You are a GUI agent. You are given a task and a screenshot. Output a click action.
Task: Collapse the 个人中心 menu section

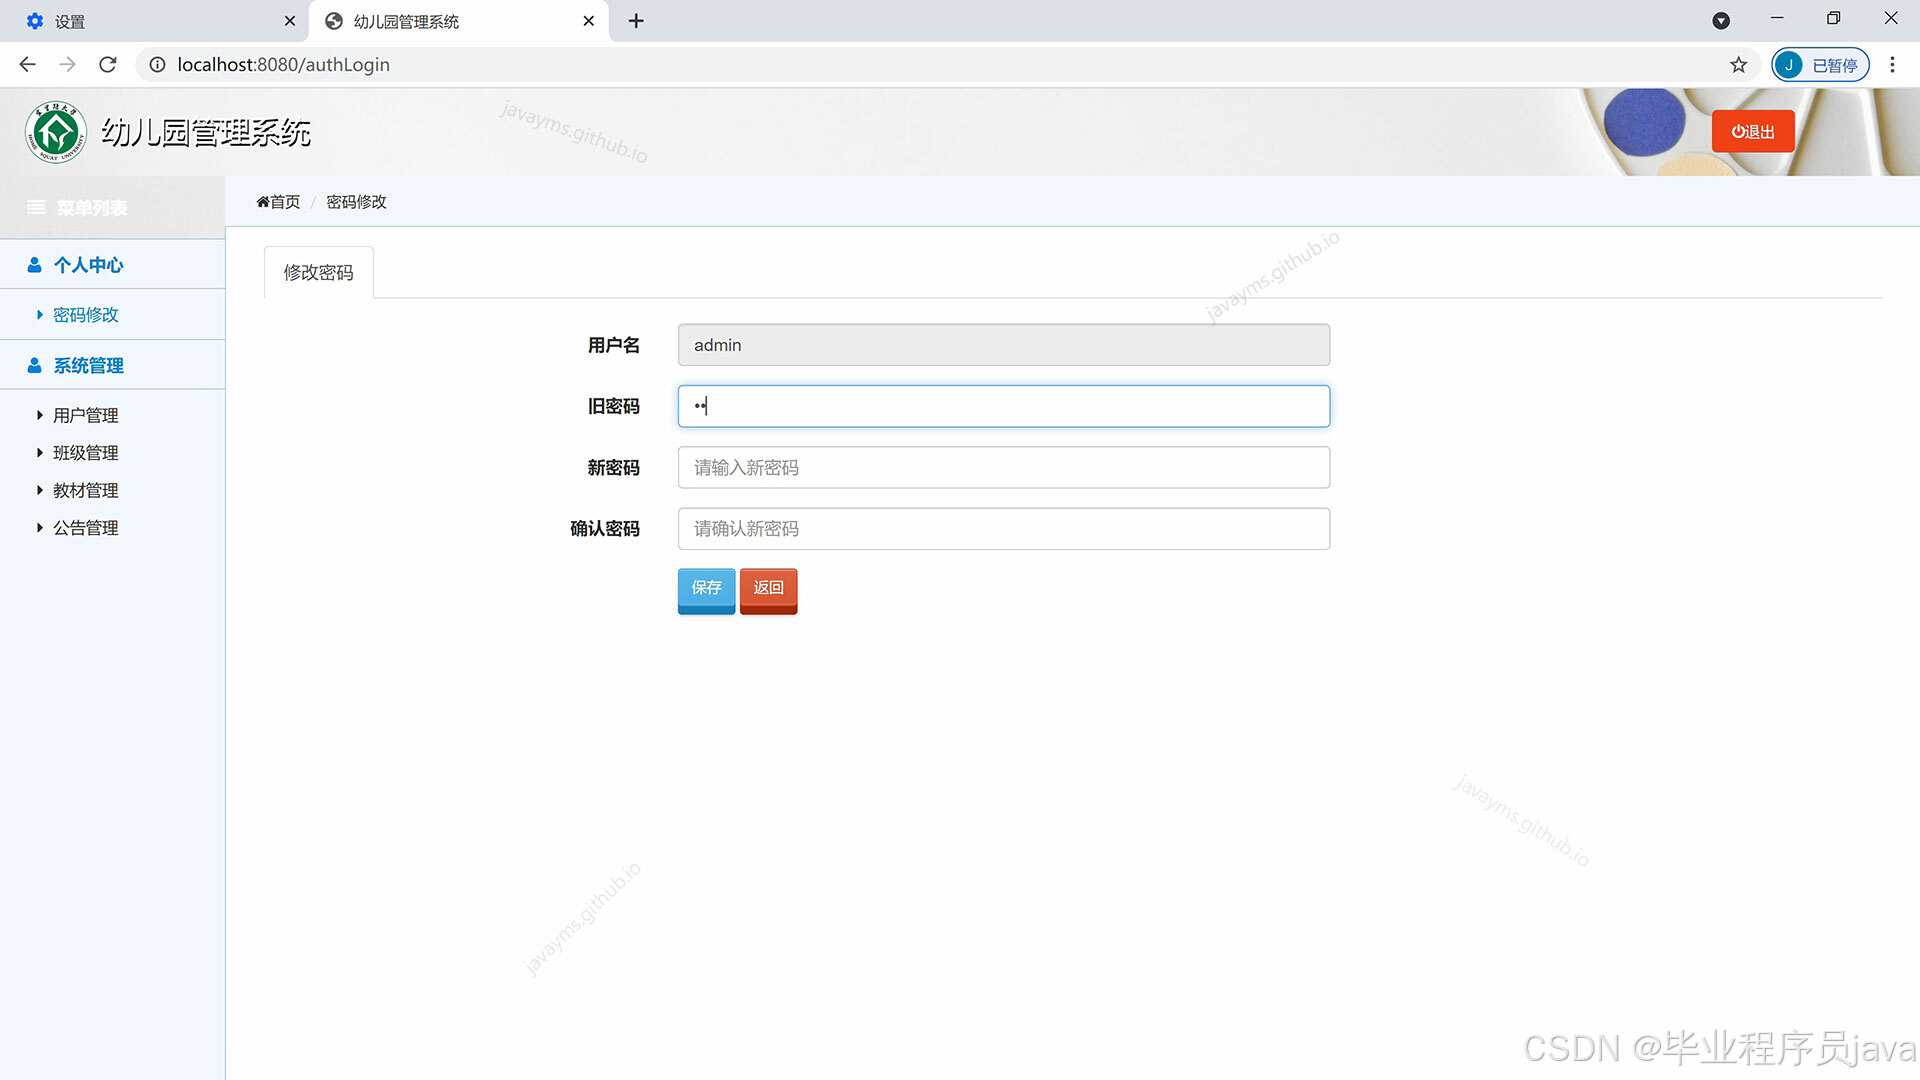coord(112,265)
